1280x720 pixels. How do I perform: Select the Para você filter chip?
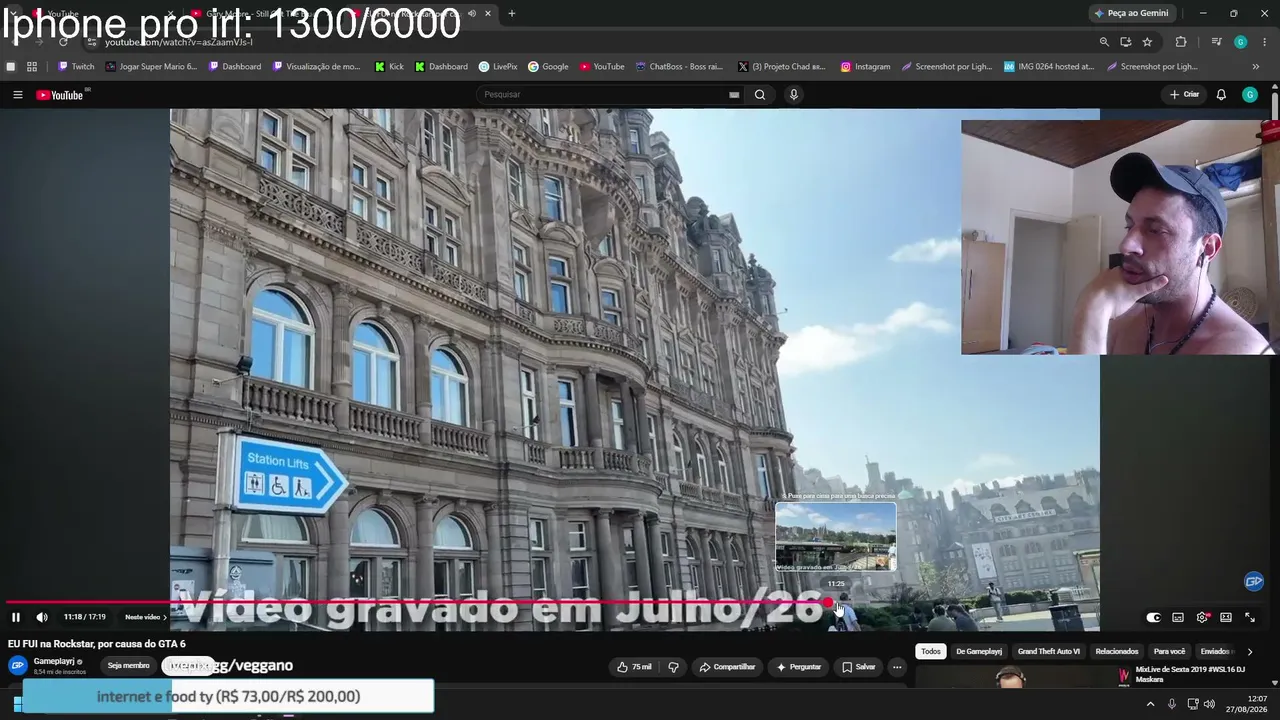click(x=1170, y=652)
